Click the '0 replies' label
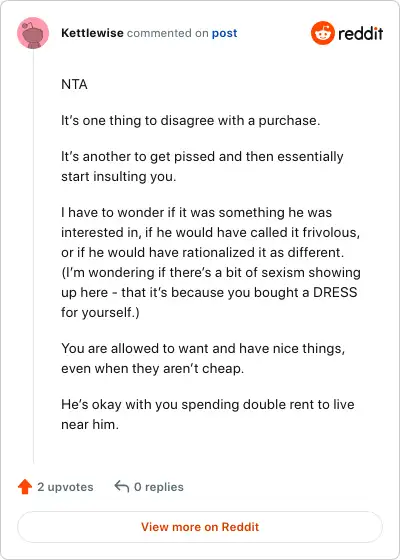 point(159,487)
